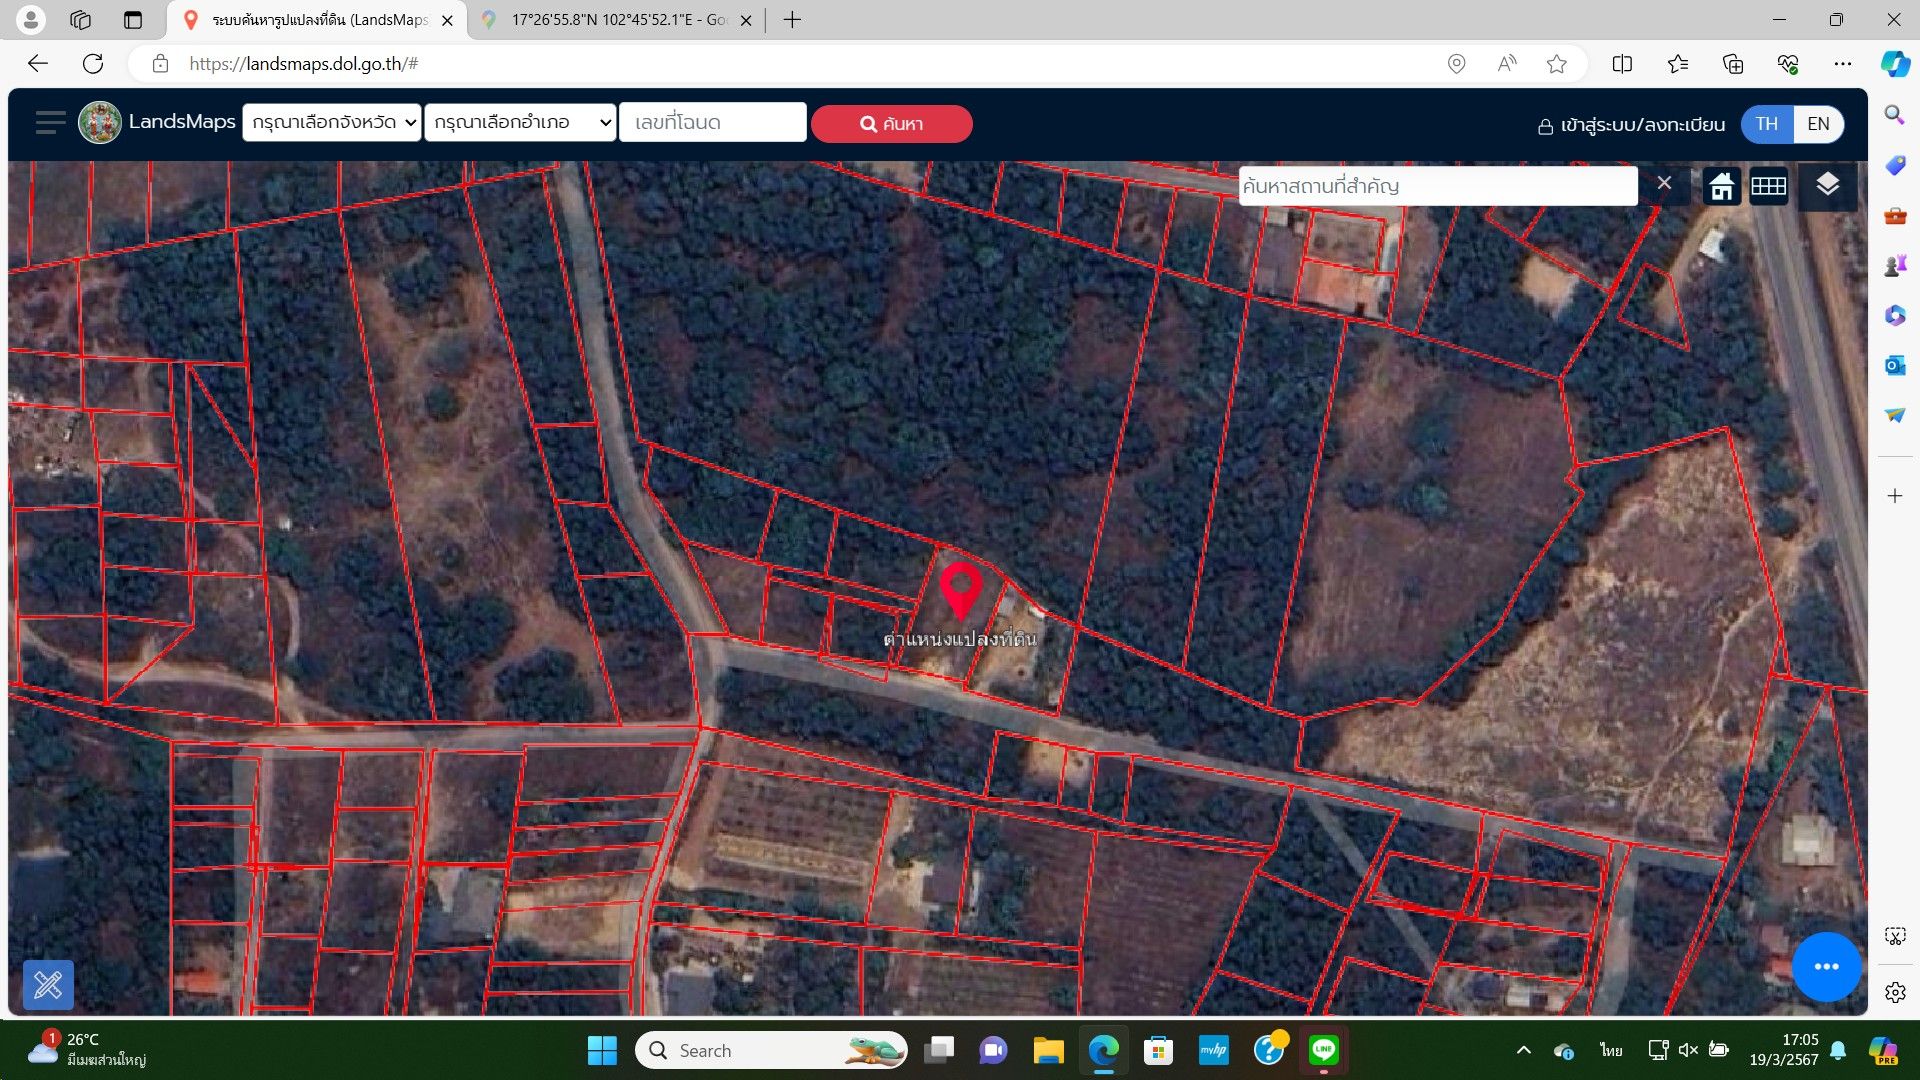Screen dimensions: 1920x1080
Task: Go back to the previous page
Action: [x=38, y=64]
